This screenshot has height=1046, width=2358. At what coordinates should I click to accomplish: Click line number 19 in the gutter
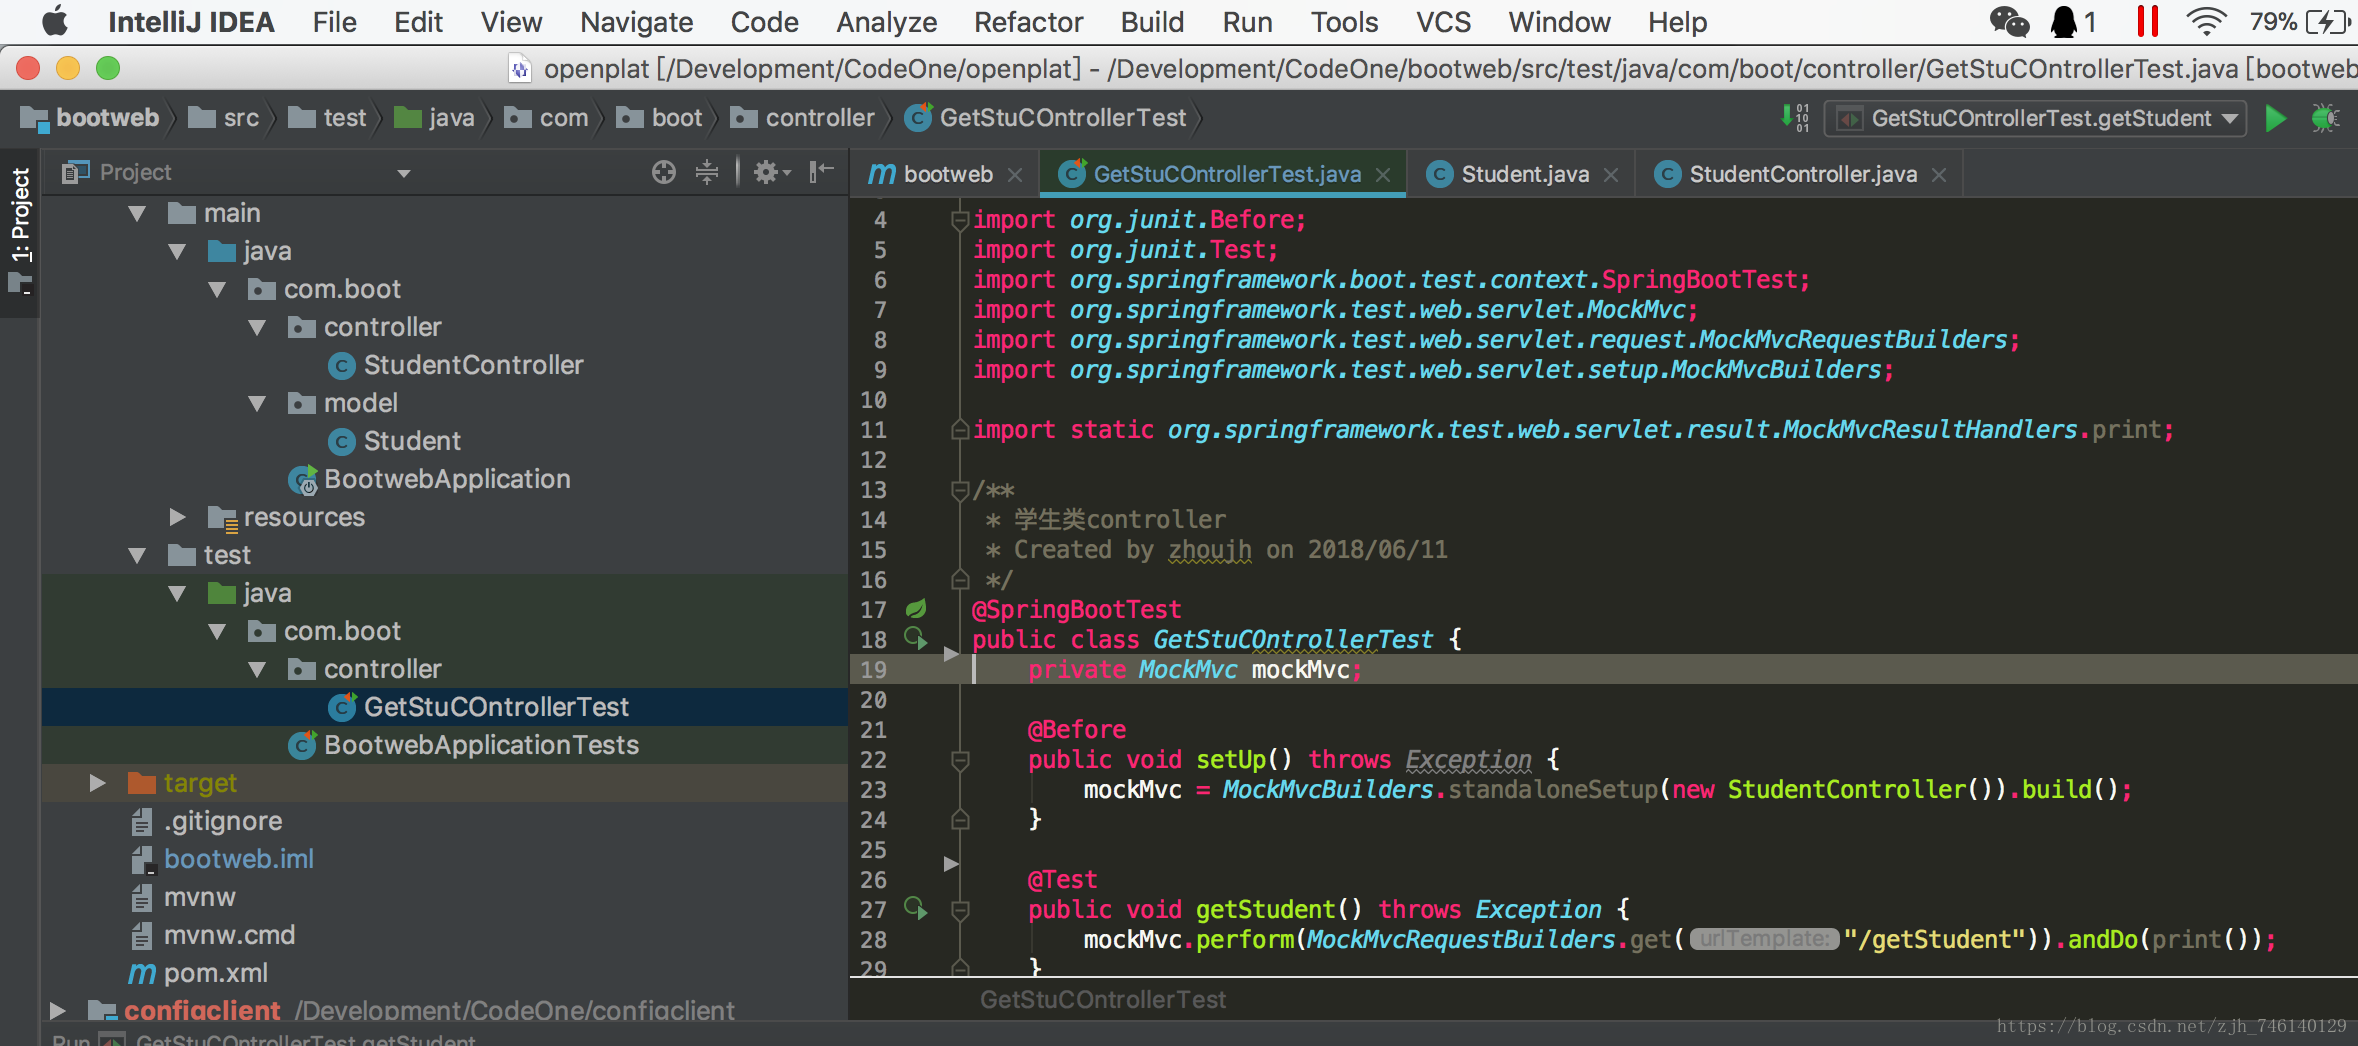click(x=873, y=669)
